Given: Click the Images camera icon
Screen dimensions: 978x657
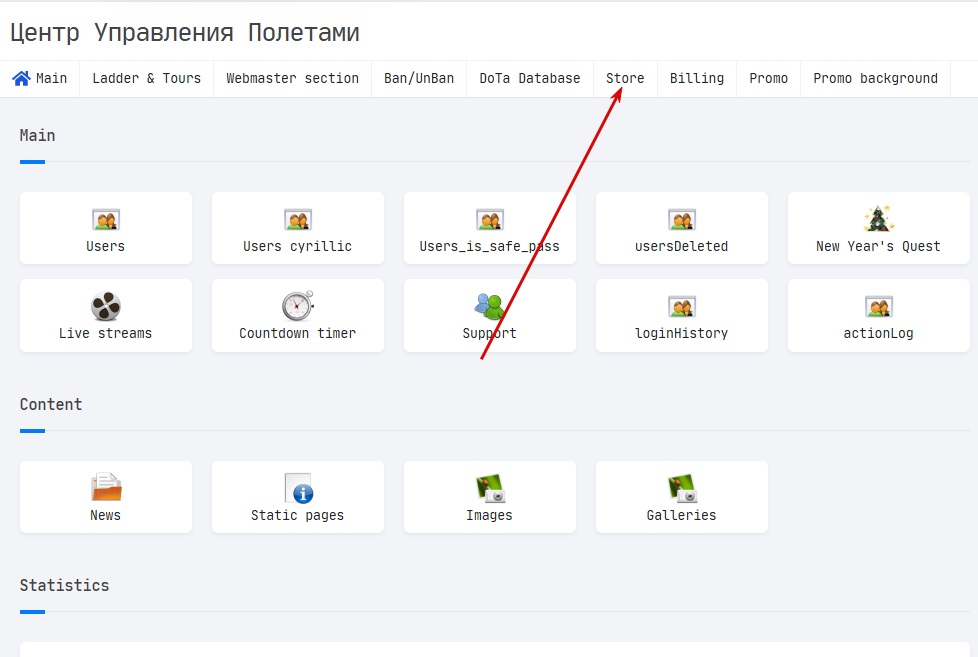Looking at the screenshot, I should [490, 488].
